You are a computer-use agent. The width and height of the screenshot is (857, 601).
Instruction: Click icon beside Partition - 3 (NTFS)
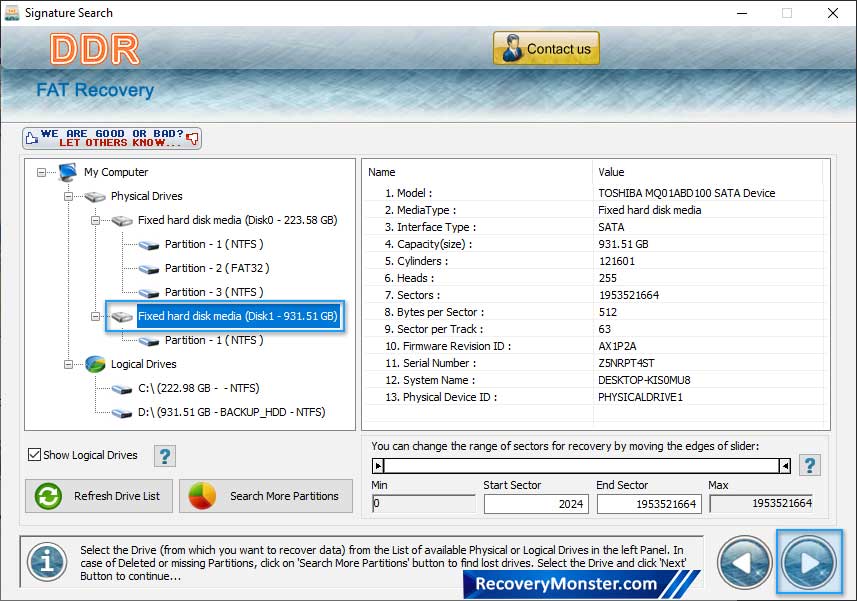pyautogui.click(x=149, y=293)
